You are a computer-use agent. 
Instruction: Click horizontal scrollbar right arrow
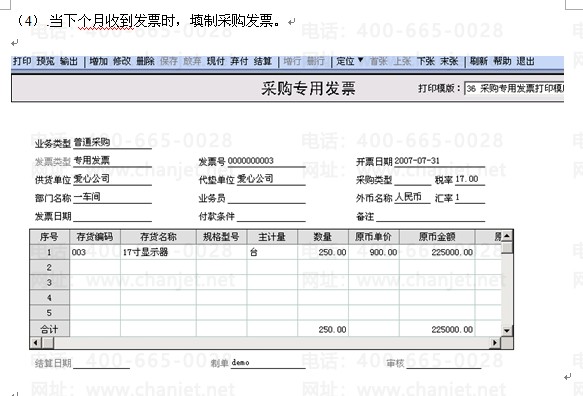495,342
